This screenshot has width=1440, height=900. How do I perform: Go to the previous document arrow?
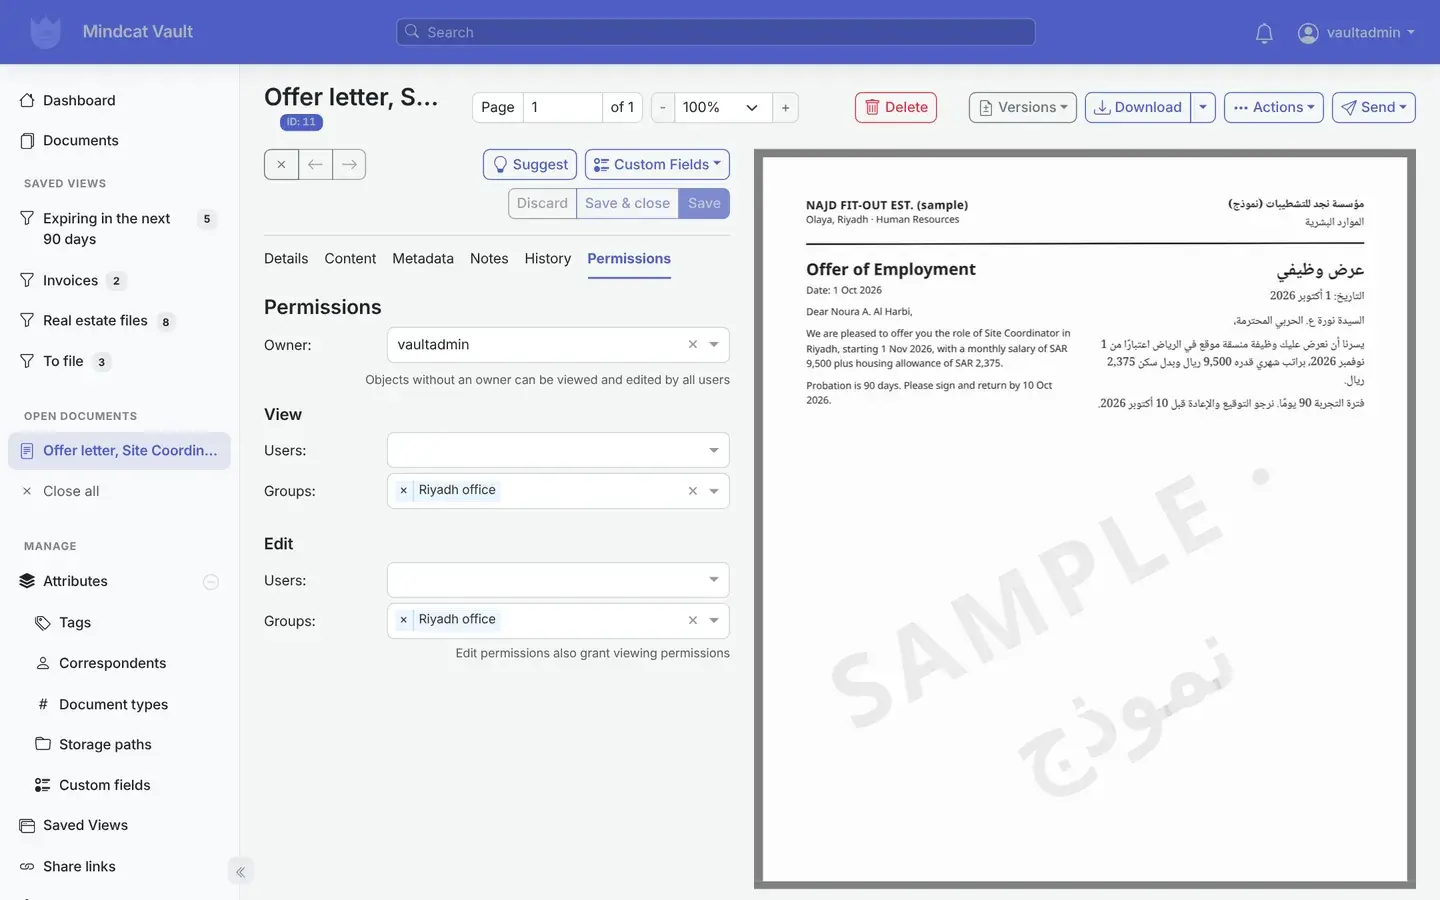(315, 165)
